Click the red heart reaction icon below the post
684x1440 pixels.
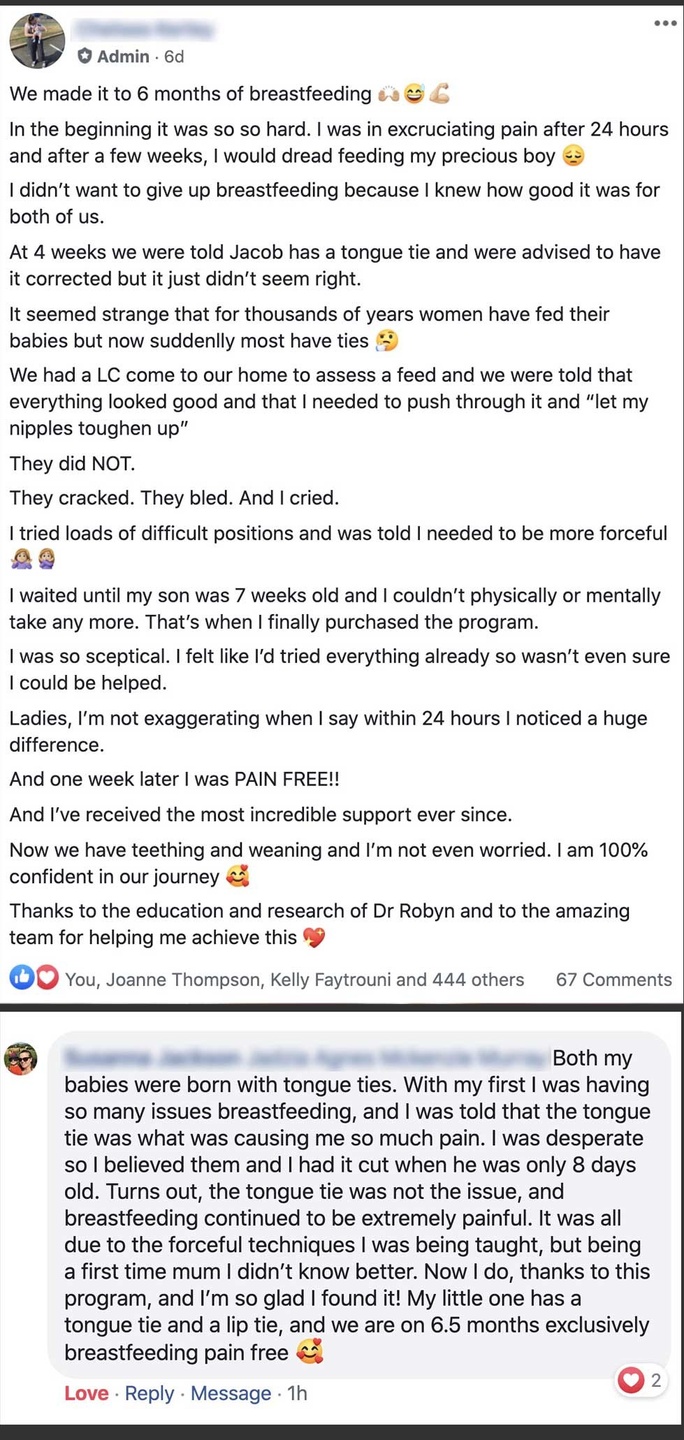(x=47, y=978)
